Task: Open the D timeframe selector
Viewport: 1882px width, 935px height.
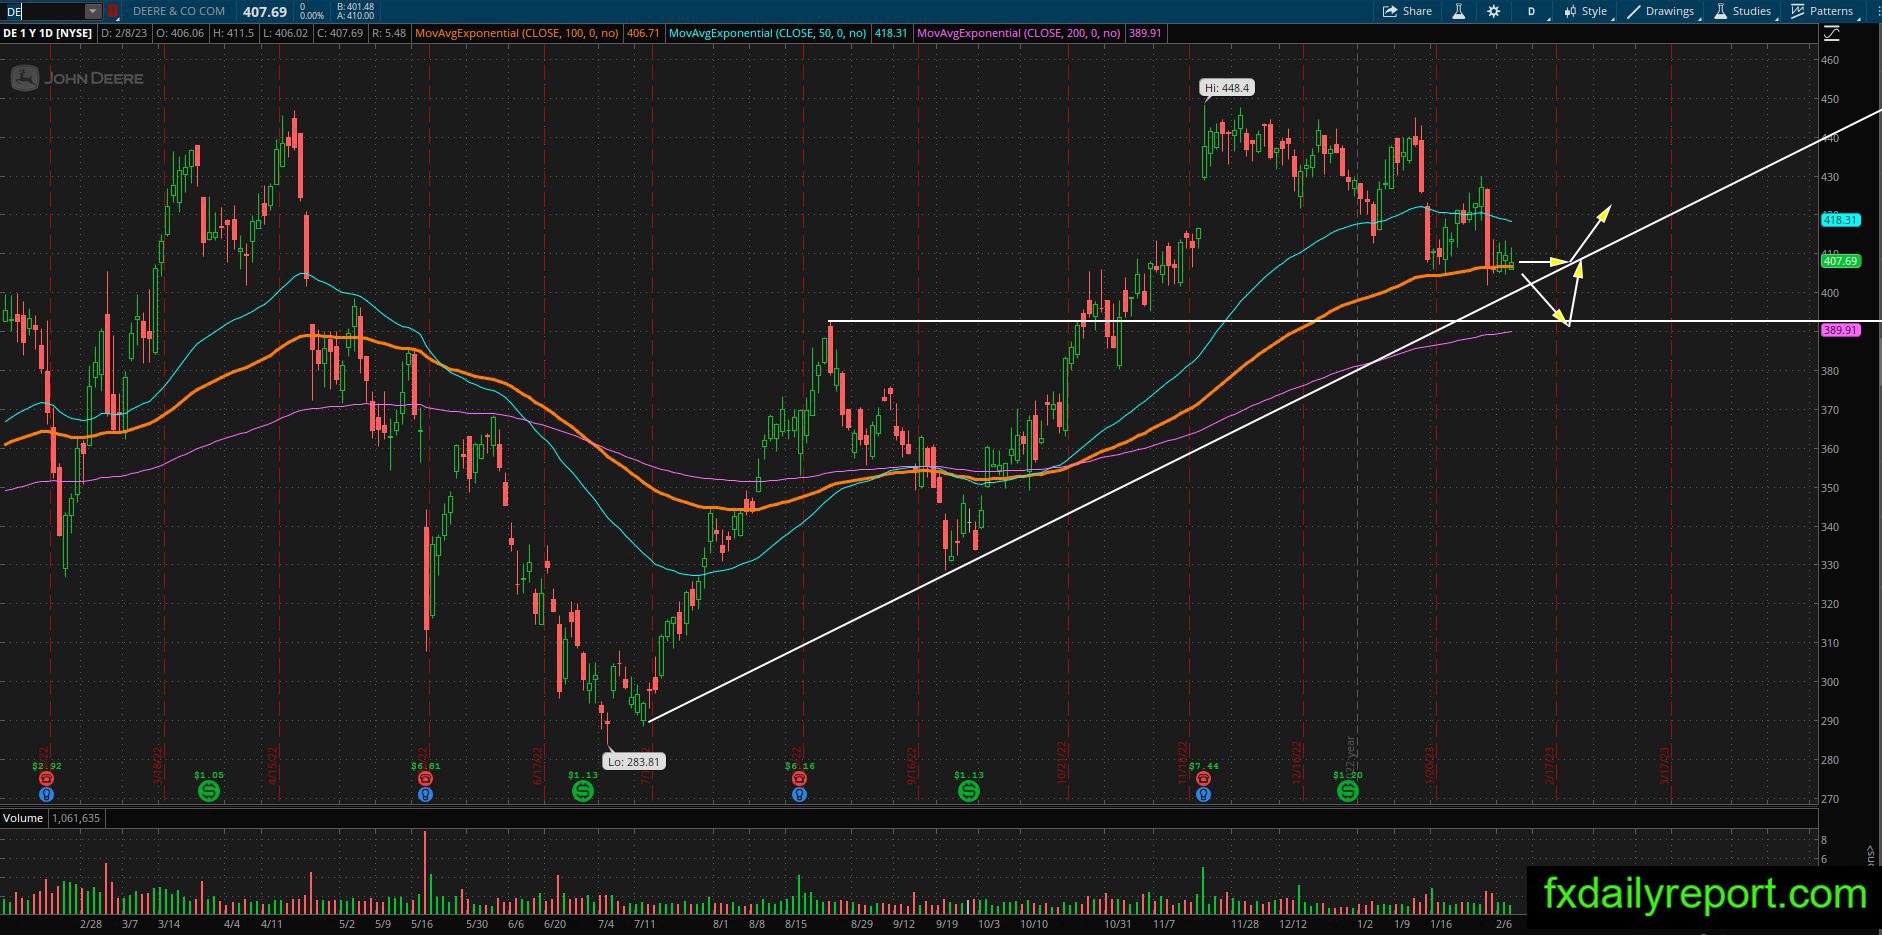Action: tap(1531, 11)
